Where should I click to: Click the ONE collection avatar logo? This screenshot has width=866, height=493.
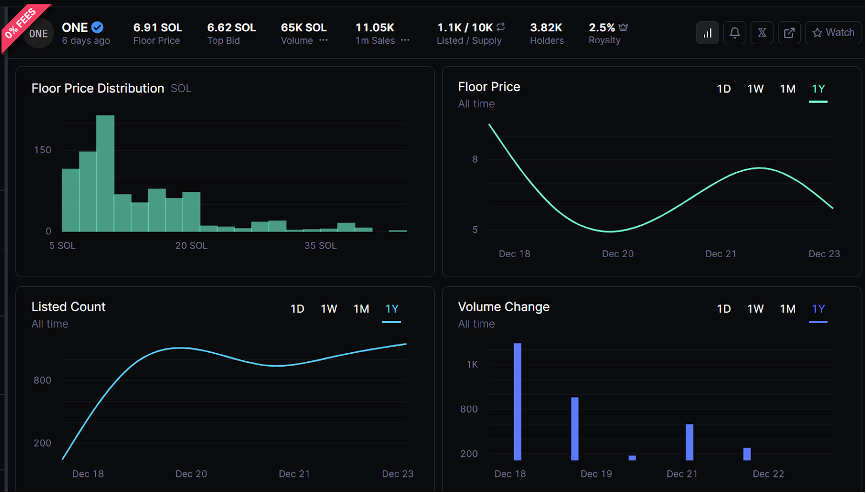(39, 33)
